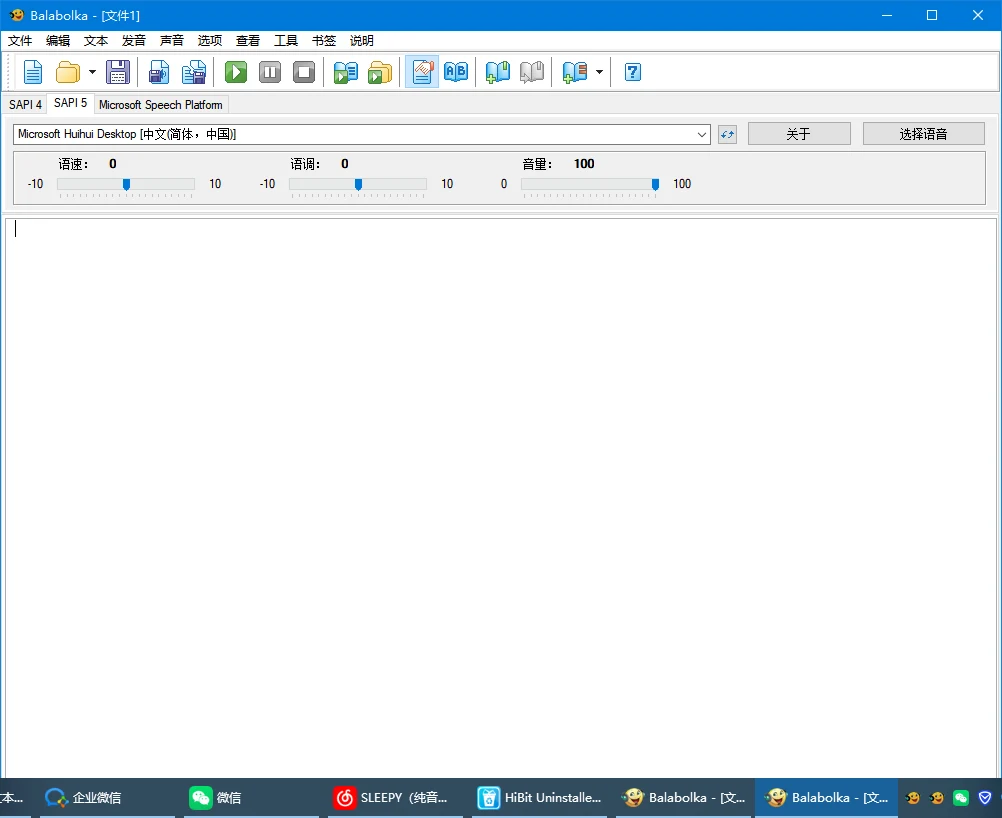The image size is (1002, 818).
Task: Save audio file toolbar icon
Action: (x=158, y=72)
